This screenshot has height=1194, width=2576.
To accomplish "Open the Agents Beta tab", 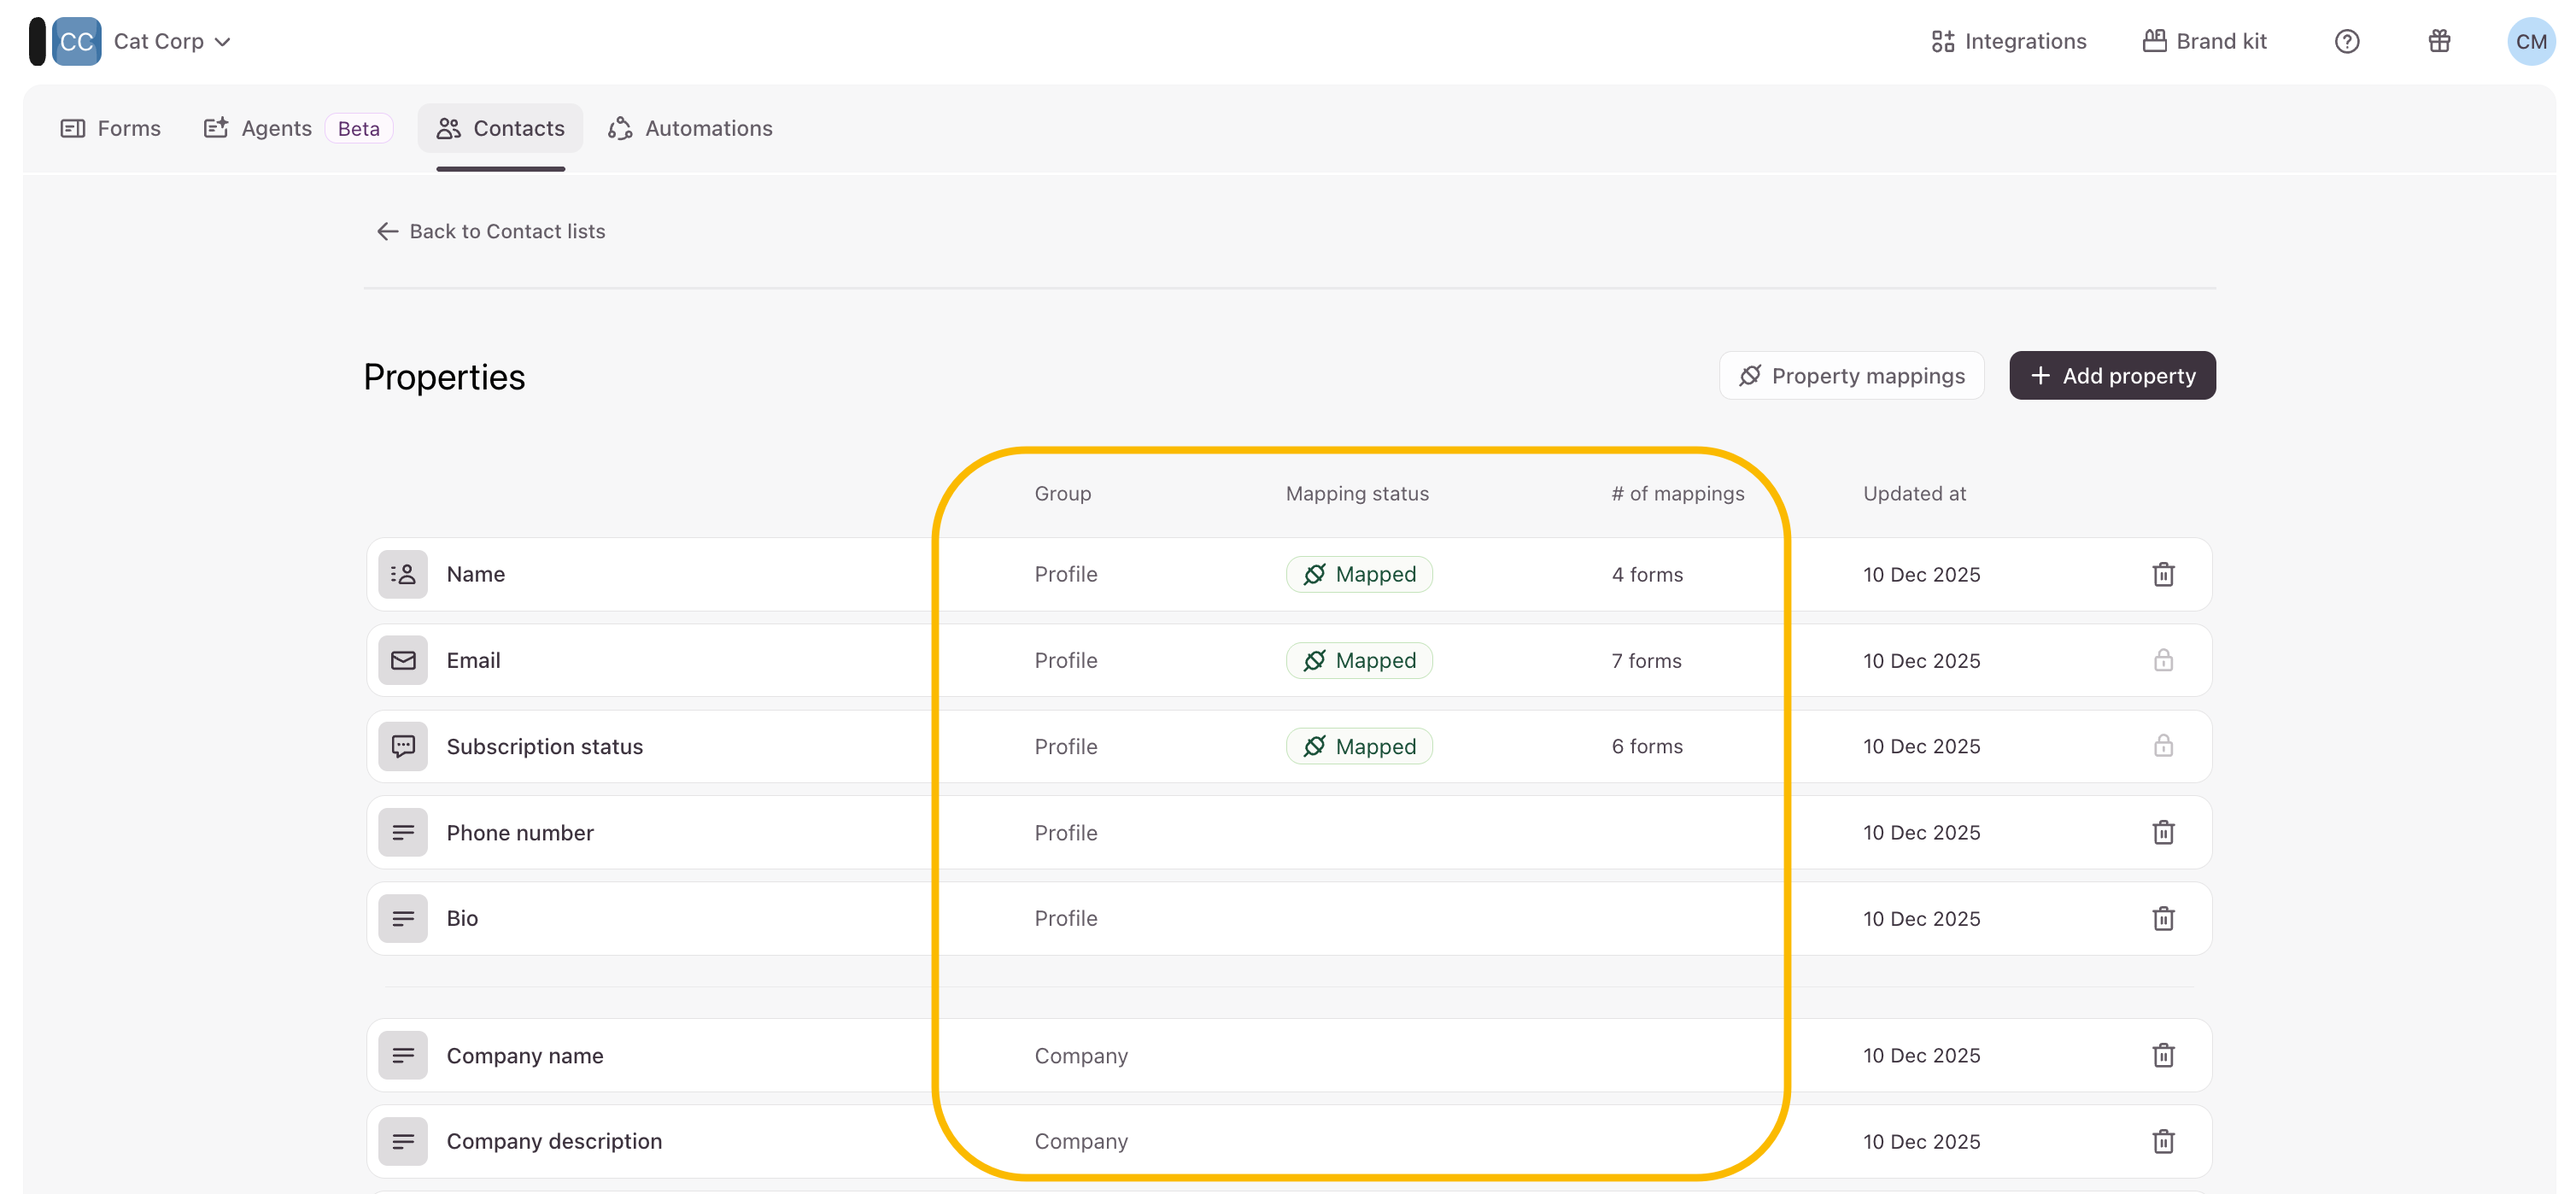I will pyautogui.click(x=297, y=128).
